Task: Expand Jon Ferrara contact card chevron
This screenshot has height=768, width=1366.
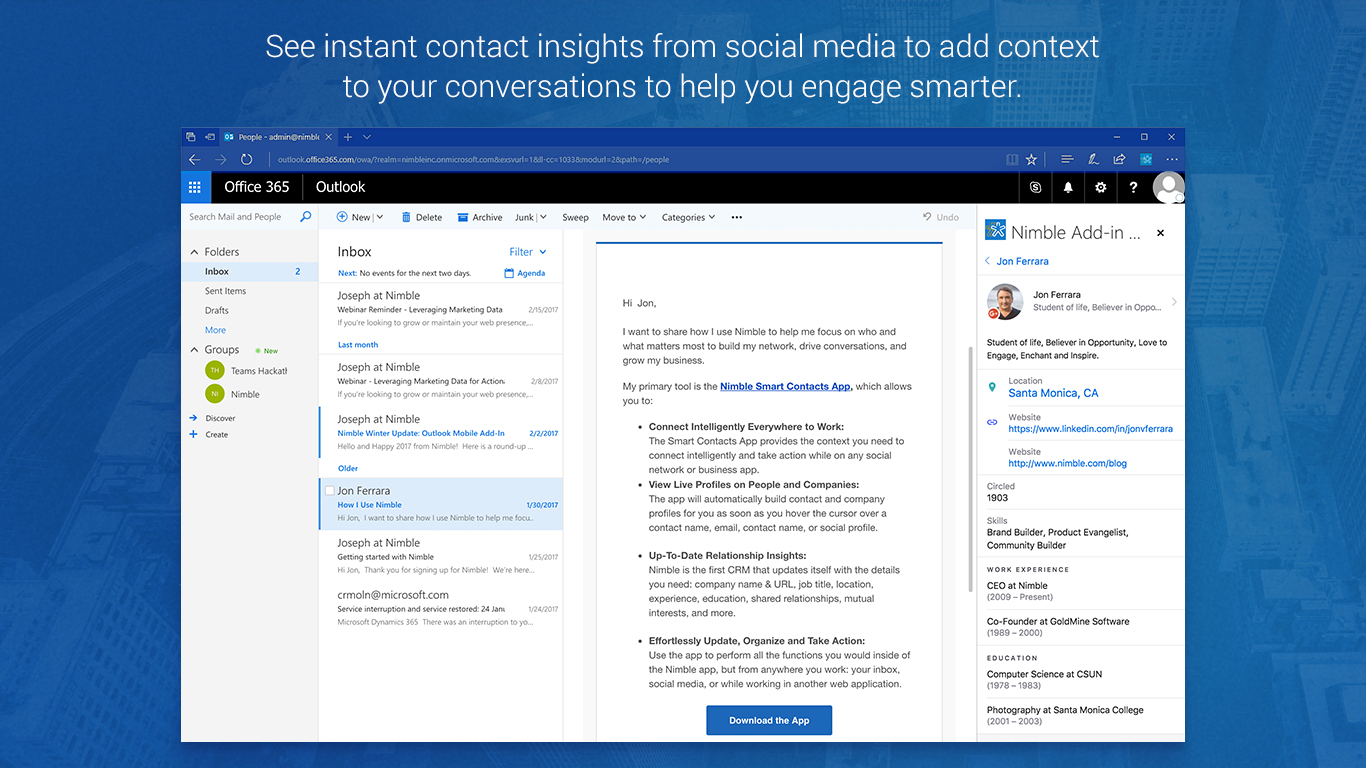Action: coord(1174,301)
